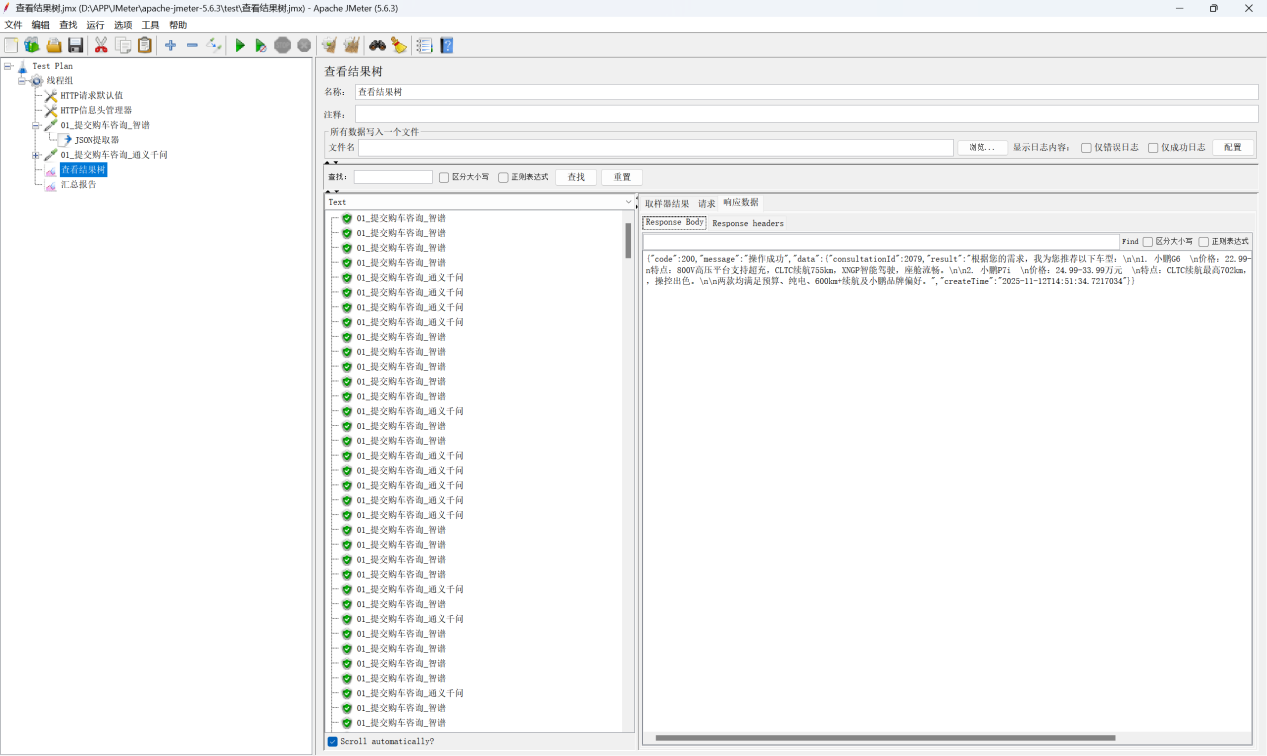Screen dimensions: 1267x756
Task: Clear all results with double broom icon
Action: coord(351,45)
